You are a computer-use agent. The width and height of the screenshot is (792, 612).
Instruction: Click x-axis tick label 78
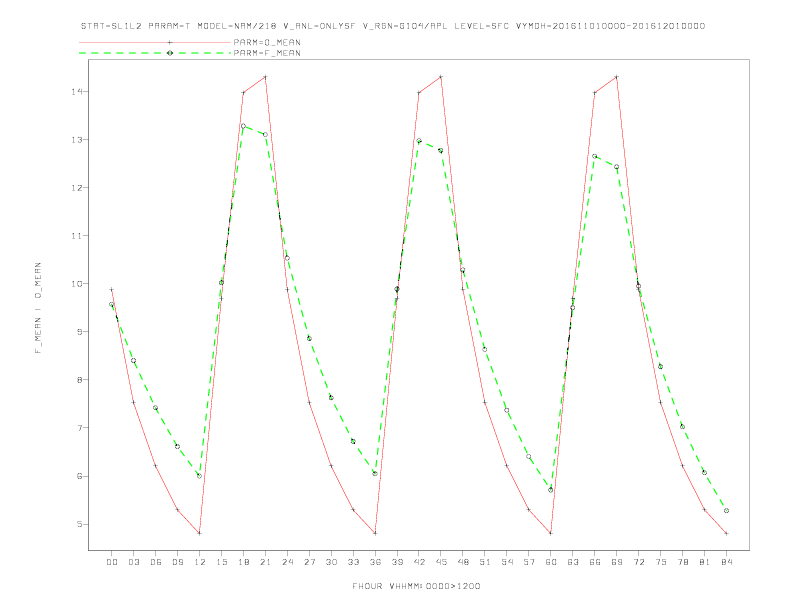click(x=682, y=562)
